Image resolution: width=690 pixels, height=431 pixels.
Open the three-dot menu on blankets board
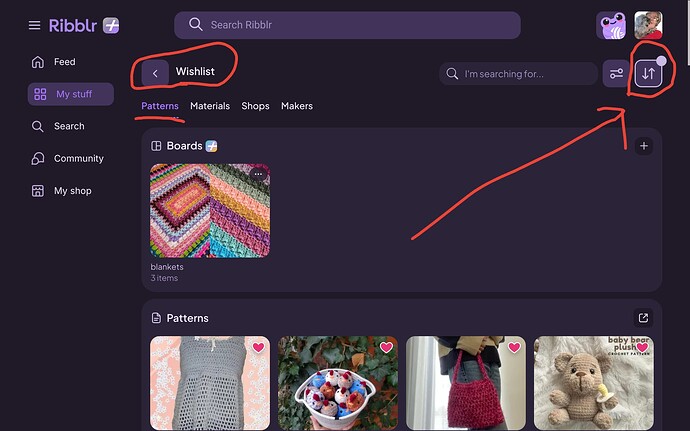click(258, 174)
